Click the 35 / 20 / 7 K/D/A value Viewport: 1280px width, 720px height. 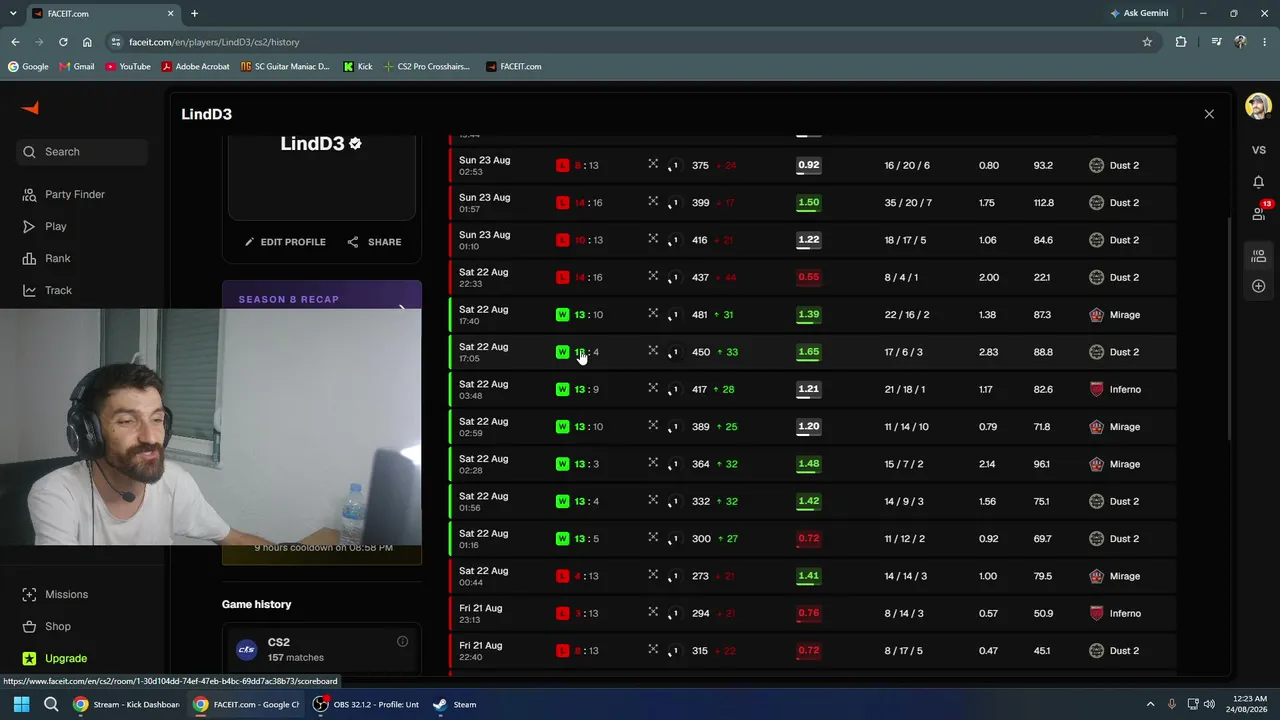coord(908,203)
